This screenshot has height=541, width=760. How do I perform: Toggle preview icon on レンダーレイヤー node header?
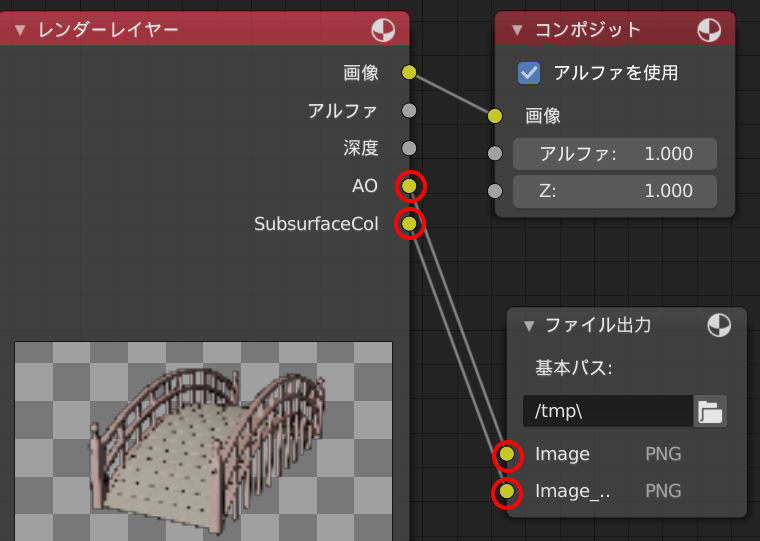pyautogui.click(x=383, y=31)
